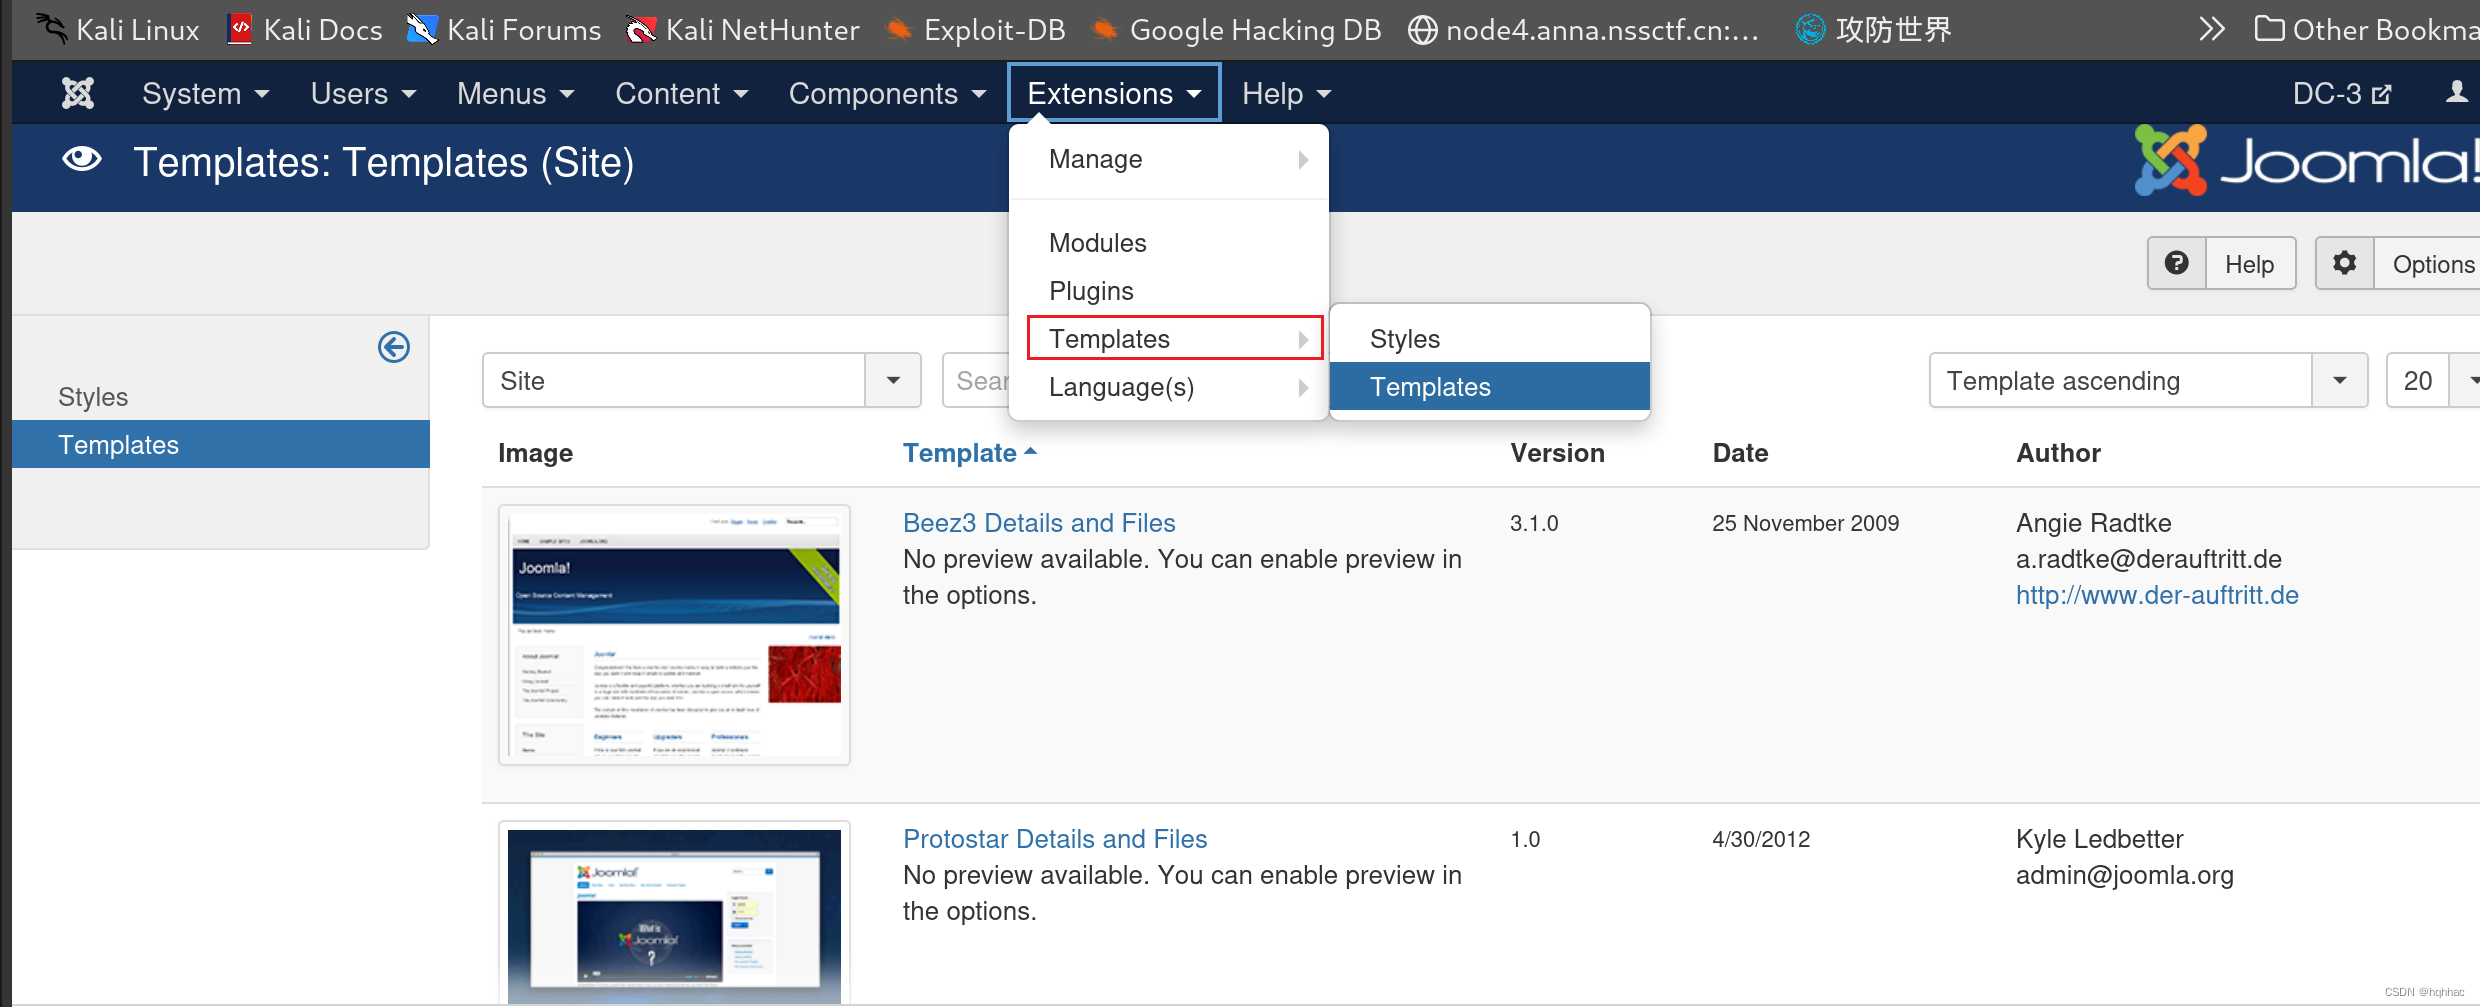
Task: Change the list limit of 20
Action: (x=2433, y=380)
